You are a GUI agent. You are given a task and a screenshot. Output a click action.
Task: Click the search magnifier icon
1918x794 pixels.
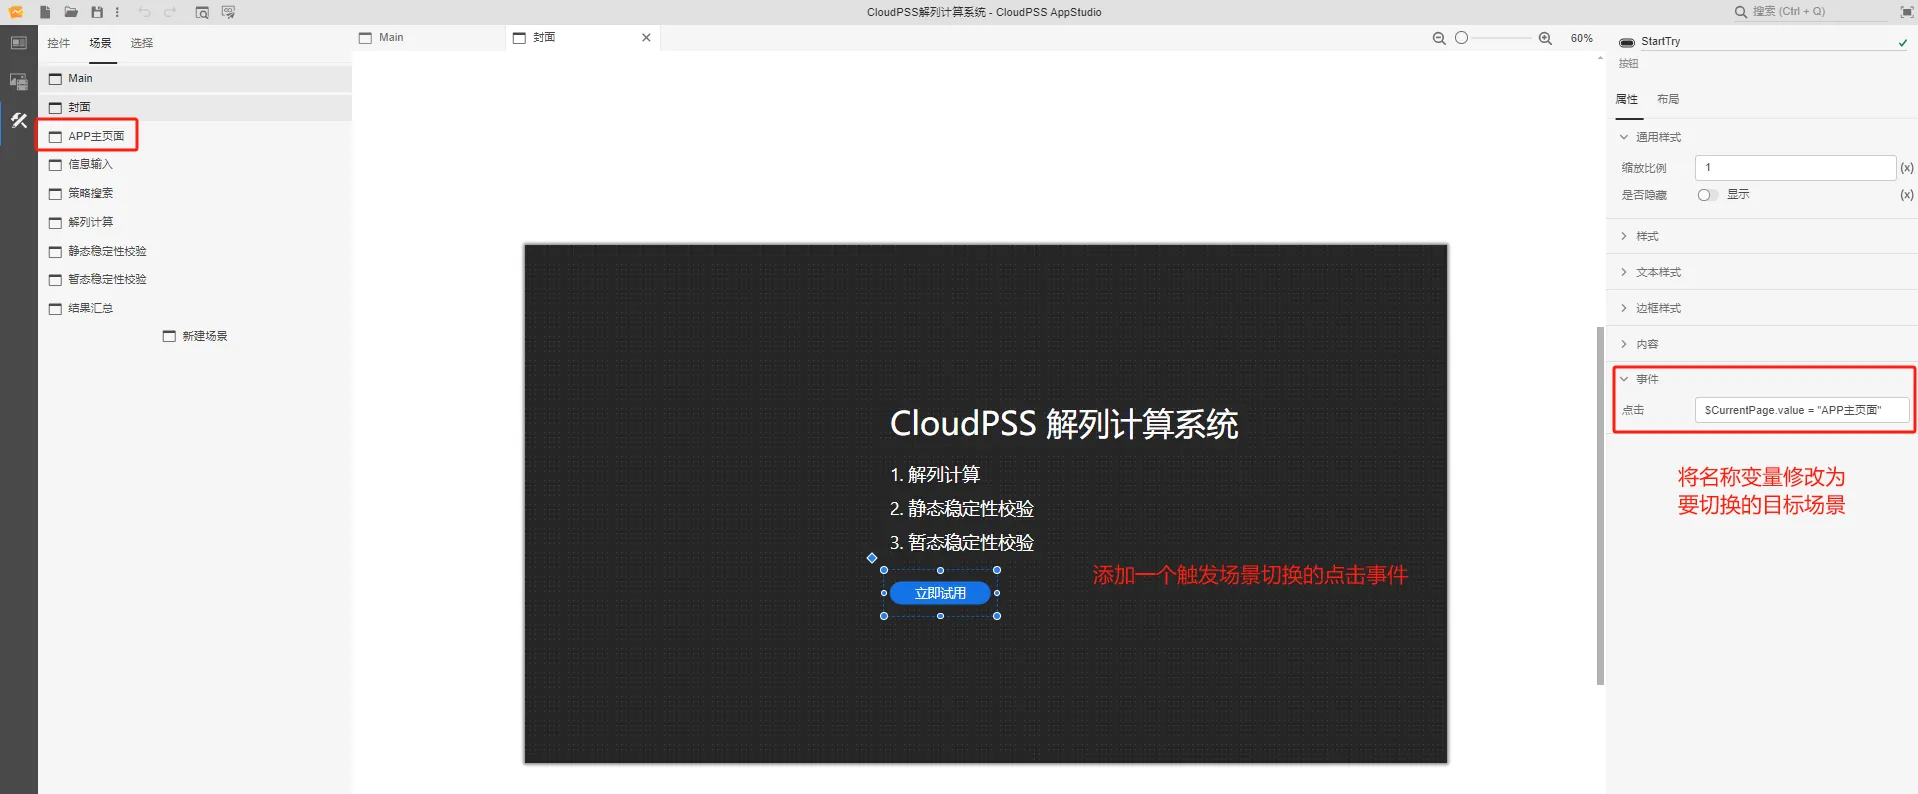click(1741, 12)
